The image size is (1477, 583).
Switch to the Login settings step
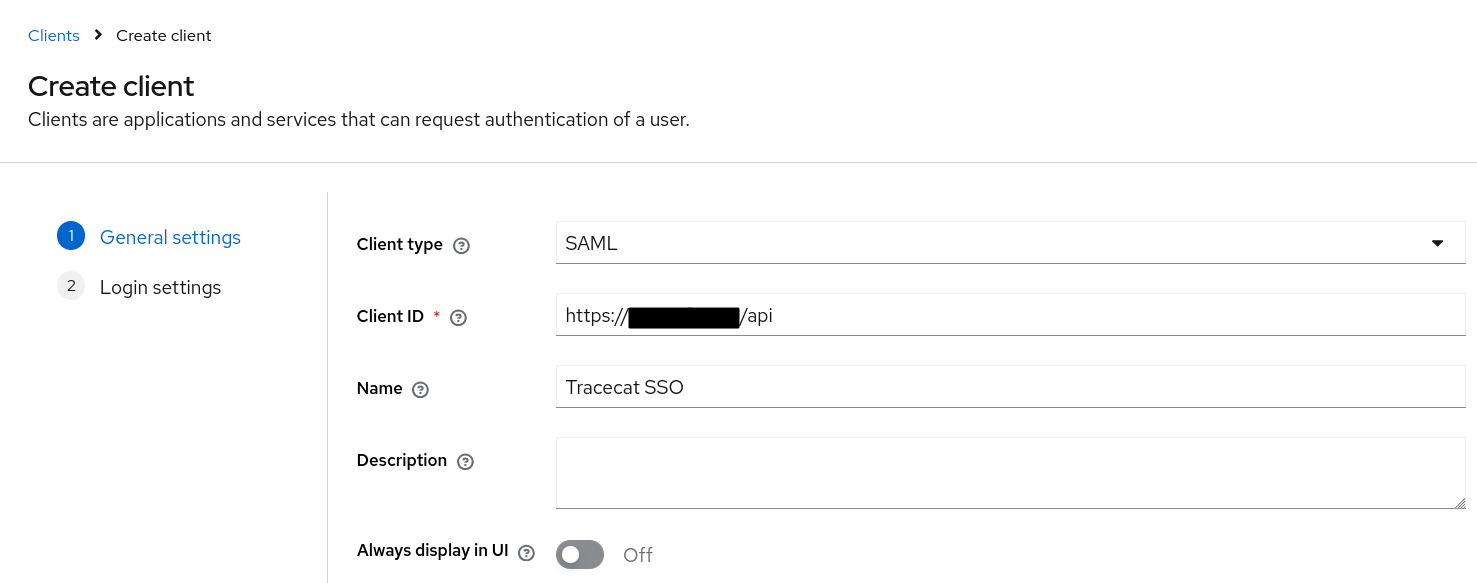[x=160, y=287]
